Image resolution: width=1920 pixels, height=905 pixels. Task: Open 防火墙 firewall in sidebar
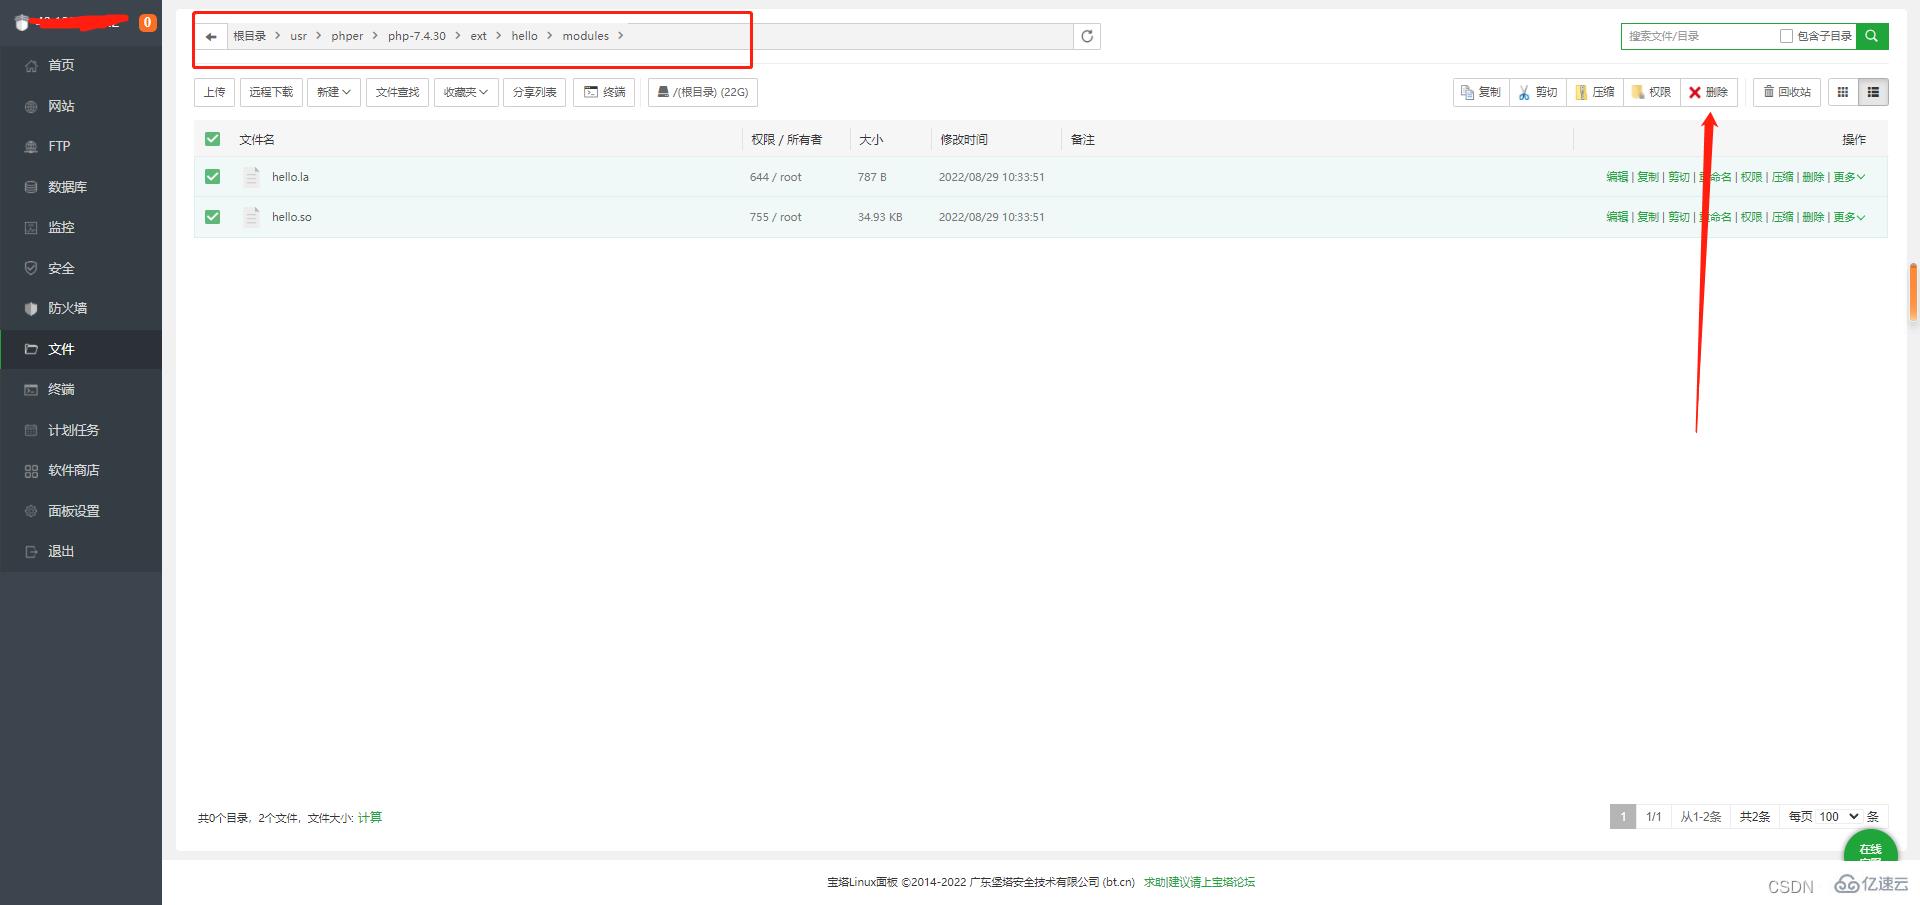click(x=81, y=308)
